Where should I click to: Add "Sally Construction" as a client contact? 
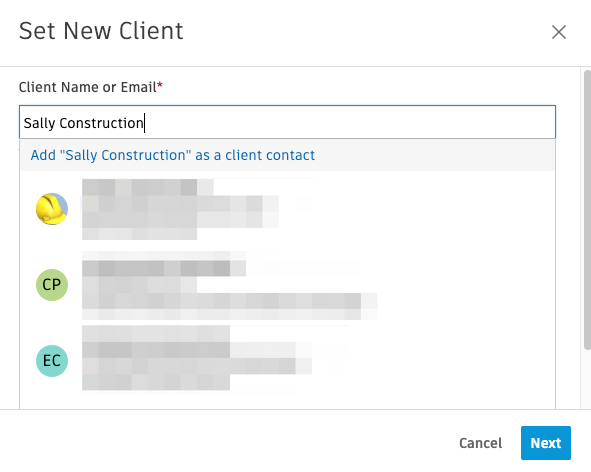173,155
